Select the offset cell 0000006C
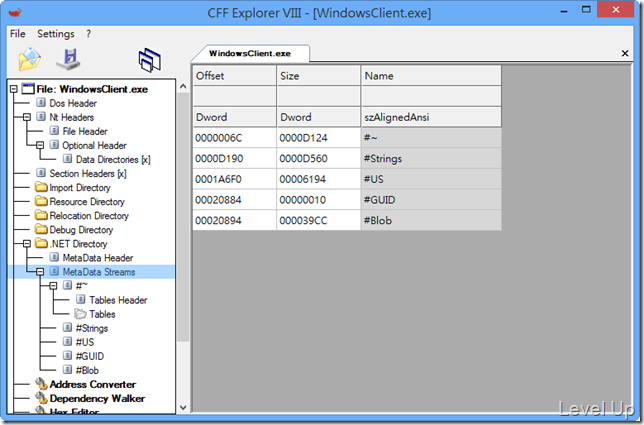Image resolution: width=644 pixels, height=425 pixels. [235, 138]
